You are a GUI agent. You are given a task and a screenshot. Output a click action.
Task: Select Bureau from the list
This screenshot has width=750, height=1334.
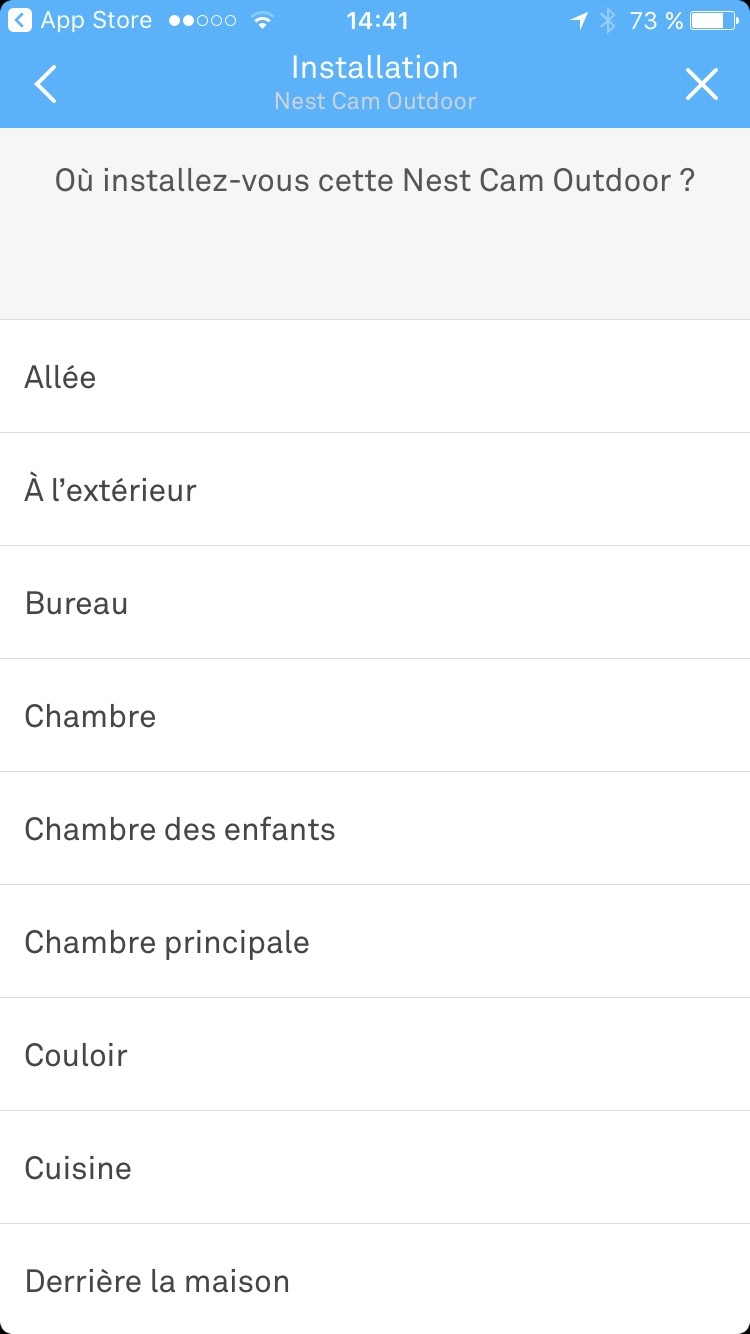tap(375, 603)
